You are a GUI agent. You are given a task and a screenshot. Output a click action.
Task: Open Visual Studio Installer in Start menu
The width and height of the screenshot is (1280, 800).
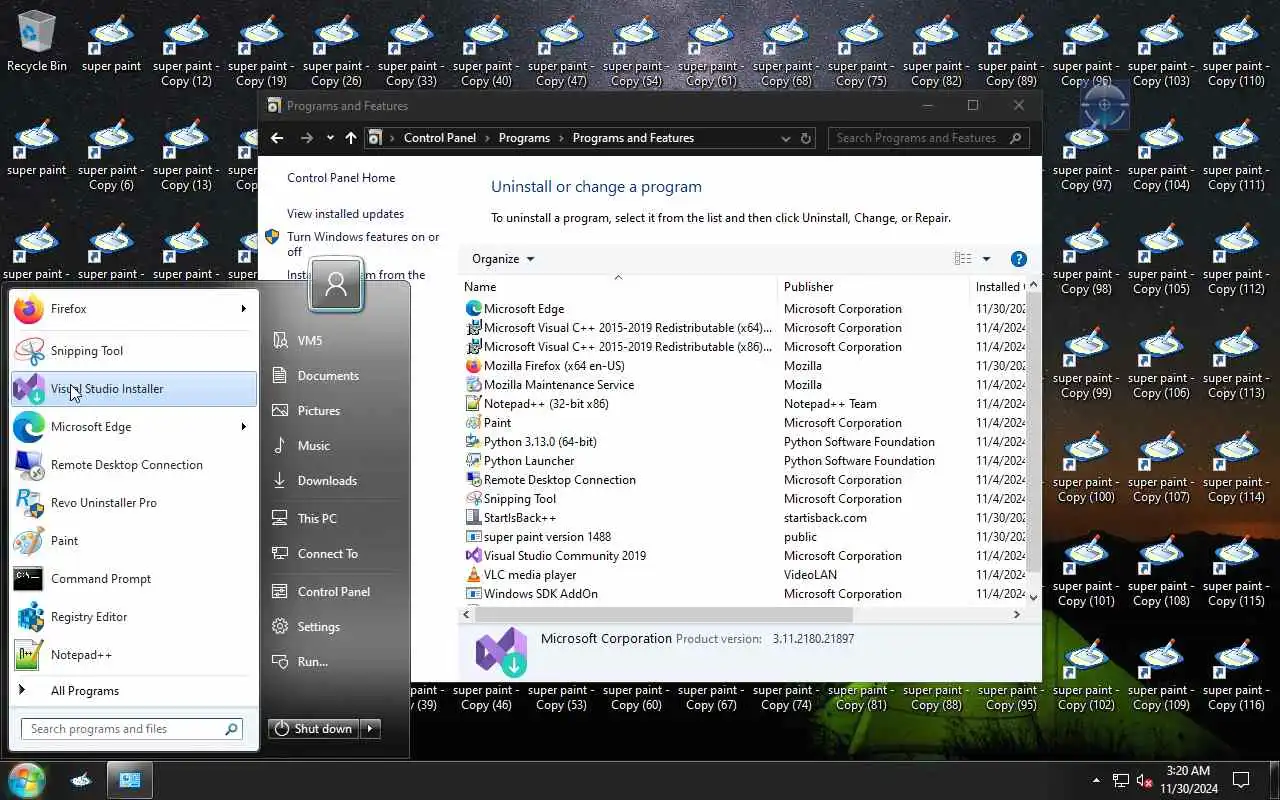click(x=134, y=389)
